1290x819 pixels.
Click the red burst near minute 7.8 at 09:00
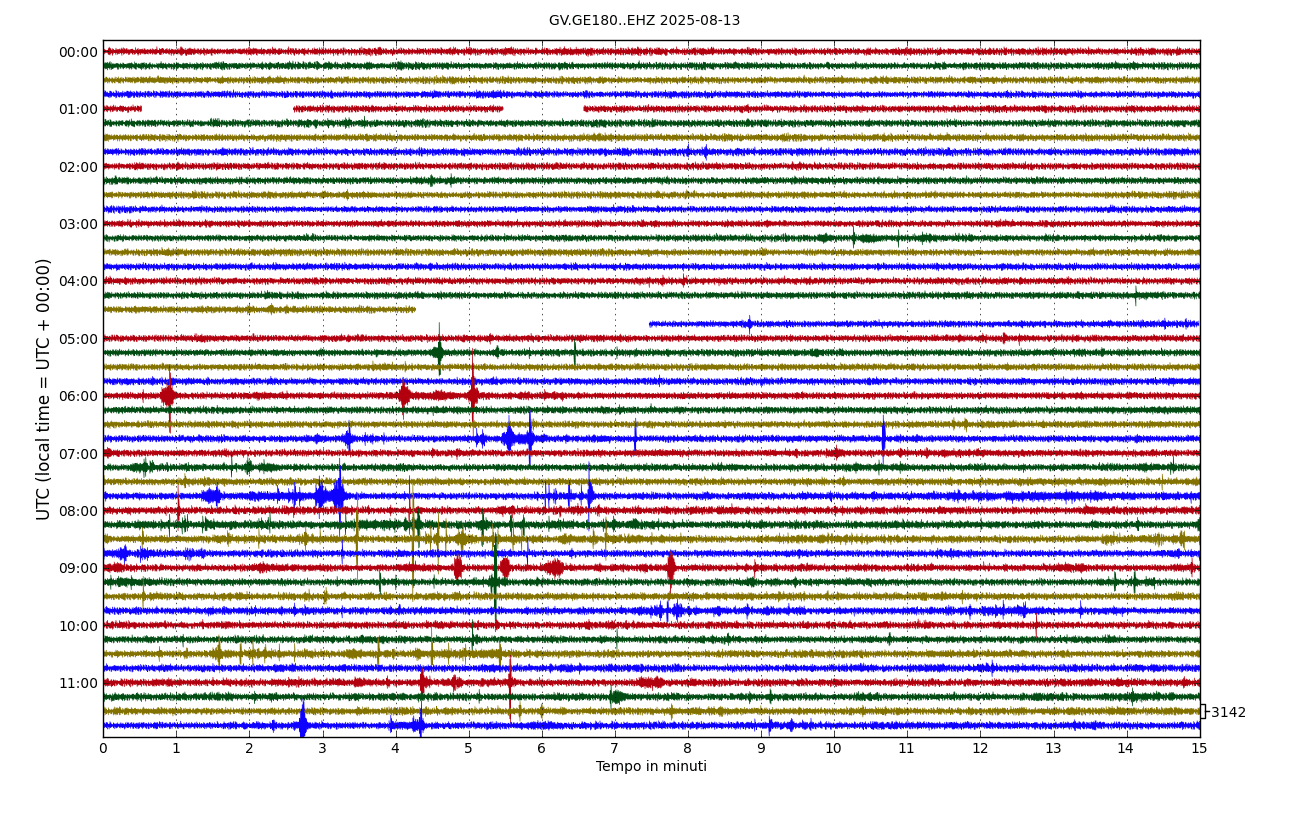click(670, 568)
